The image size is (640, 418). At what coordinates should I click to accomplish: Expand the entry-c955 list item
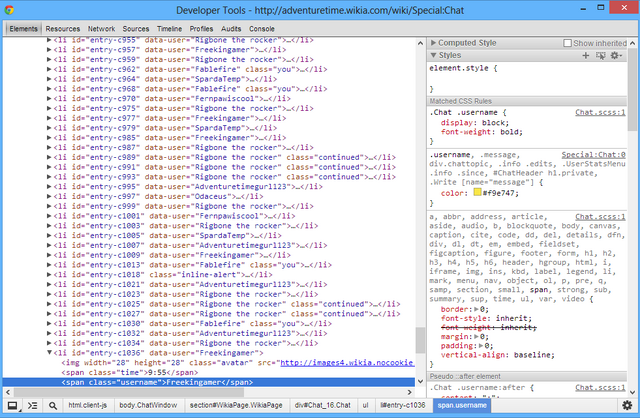tap(49, 40)
